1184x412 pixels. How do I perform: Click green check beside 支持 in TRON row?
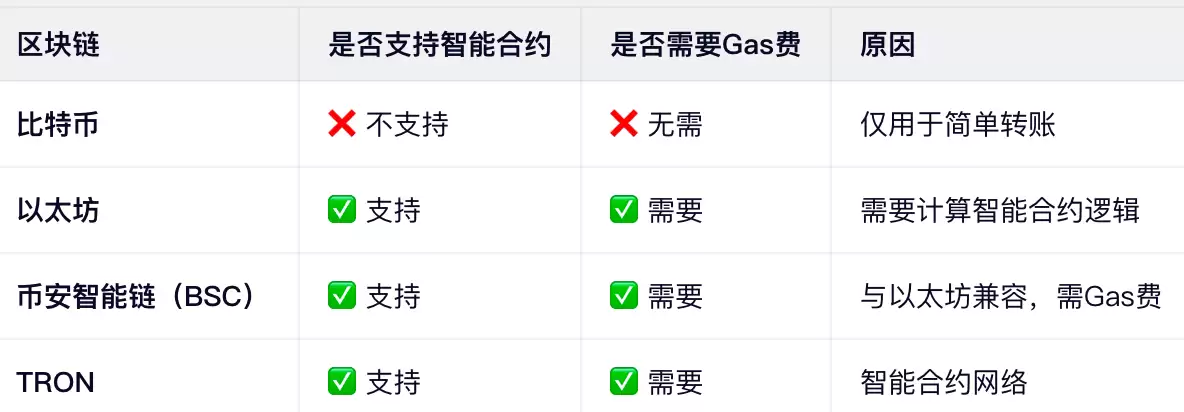[342, 382]
